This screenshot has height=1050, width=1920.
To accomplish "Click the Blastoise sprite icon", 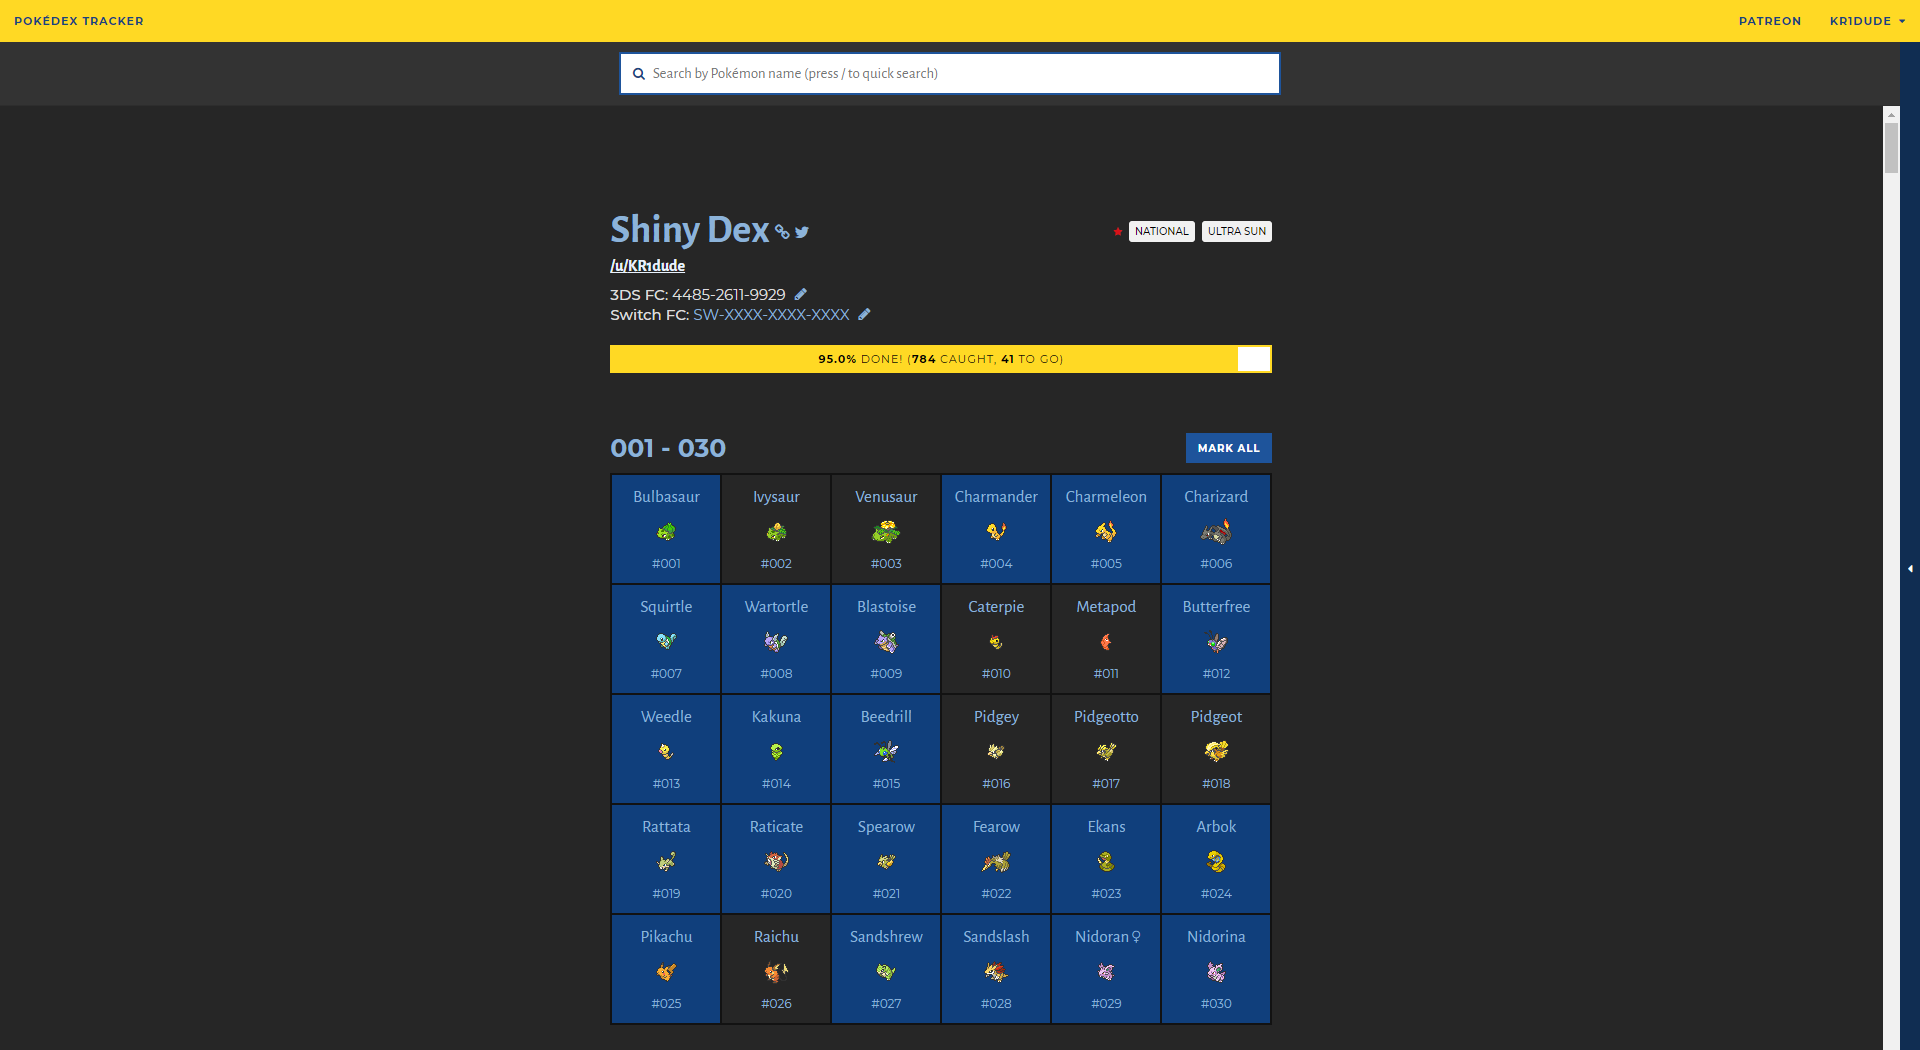I will point(886,642).
